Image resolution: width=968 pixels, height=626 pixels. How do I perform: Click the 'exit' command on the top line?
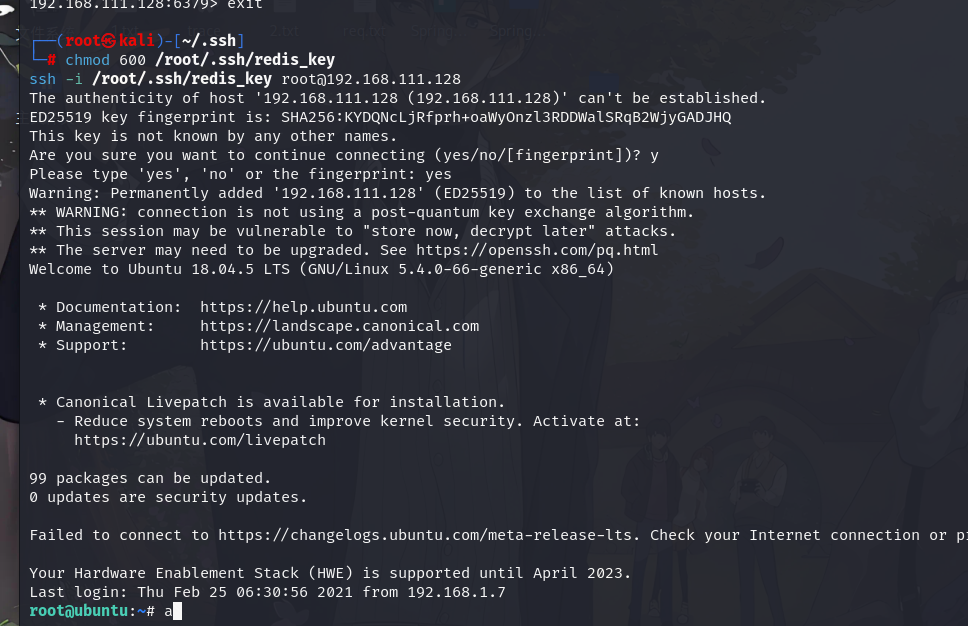tap(244, 4)
